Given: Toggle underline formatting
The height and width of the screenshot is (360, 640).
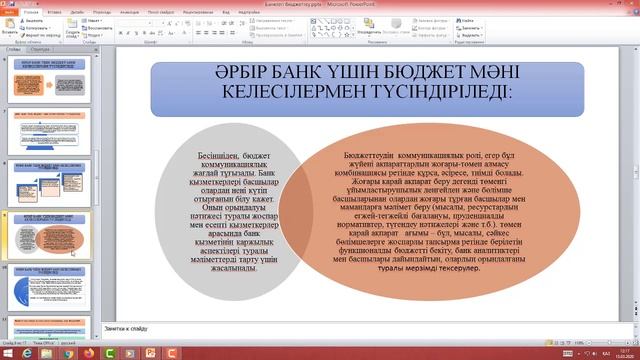Looking at the screenshot, I should (136, 33).
